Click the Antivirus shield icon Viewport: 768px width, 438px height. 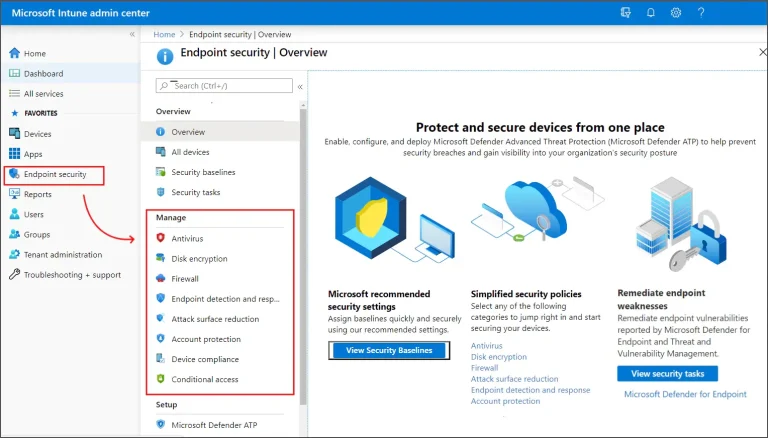tap(161, 238)
